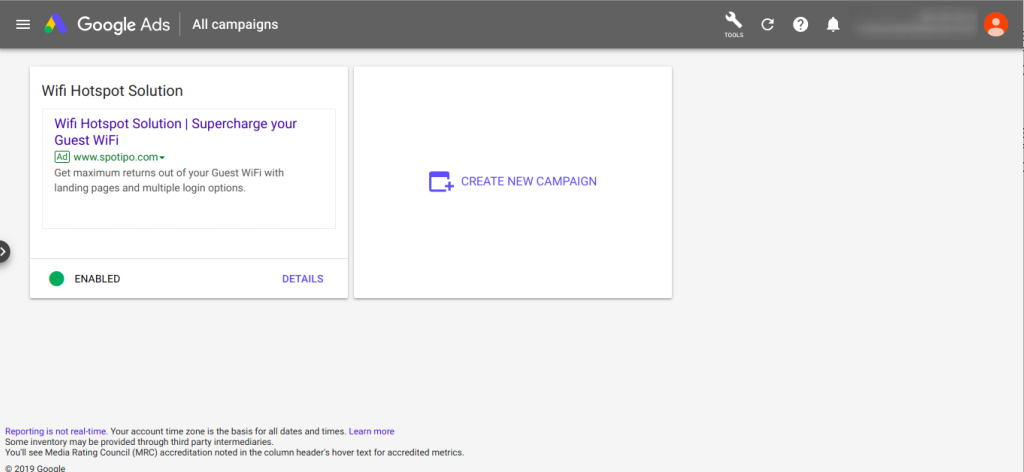Open the account avatar menu
1024x472 pixels.
coord(995,24)
